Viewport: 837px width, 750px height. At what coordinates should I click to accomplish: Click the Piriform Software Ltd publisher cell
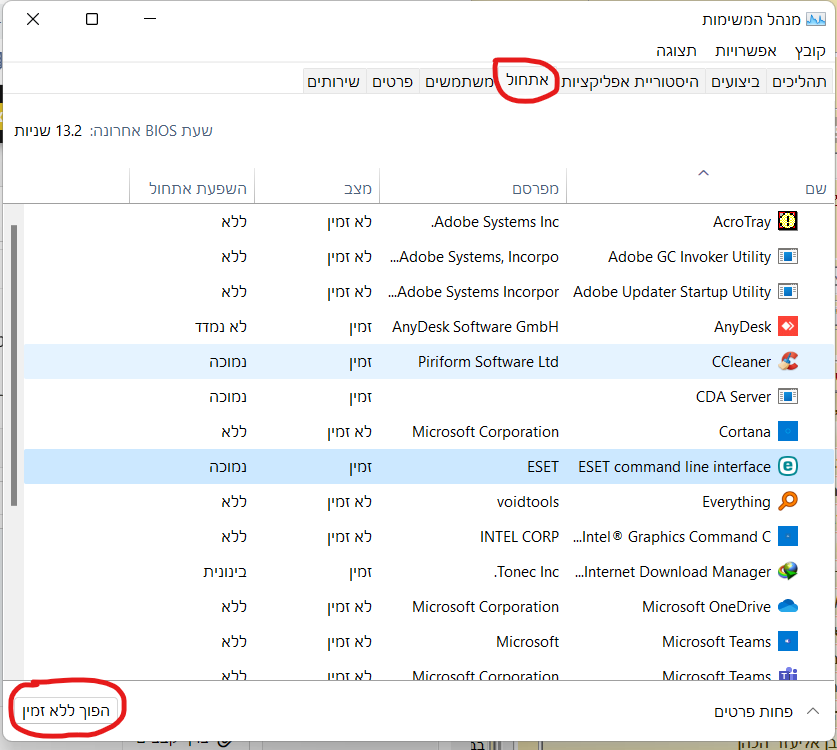coord(488,362)
